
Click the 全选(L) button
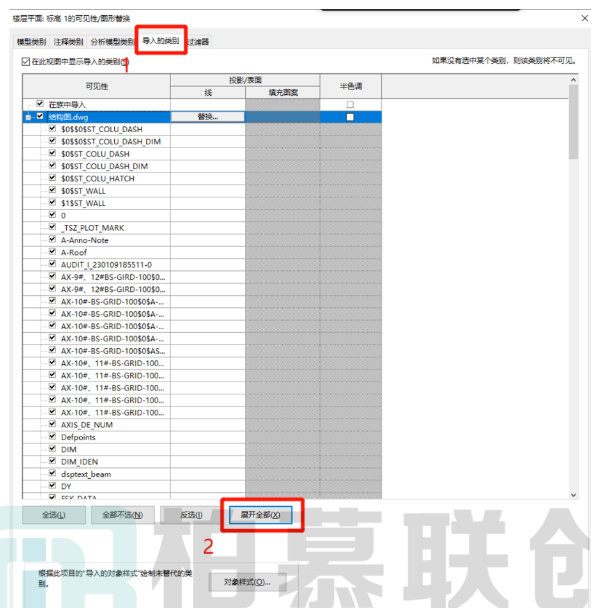54,515
